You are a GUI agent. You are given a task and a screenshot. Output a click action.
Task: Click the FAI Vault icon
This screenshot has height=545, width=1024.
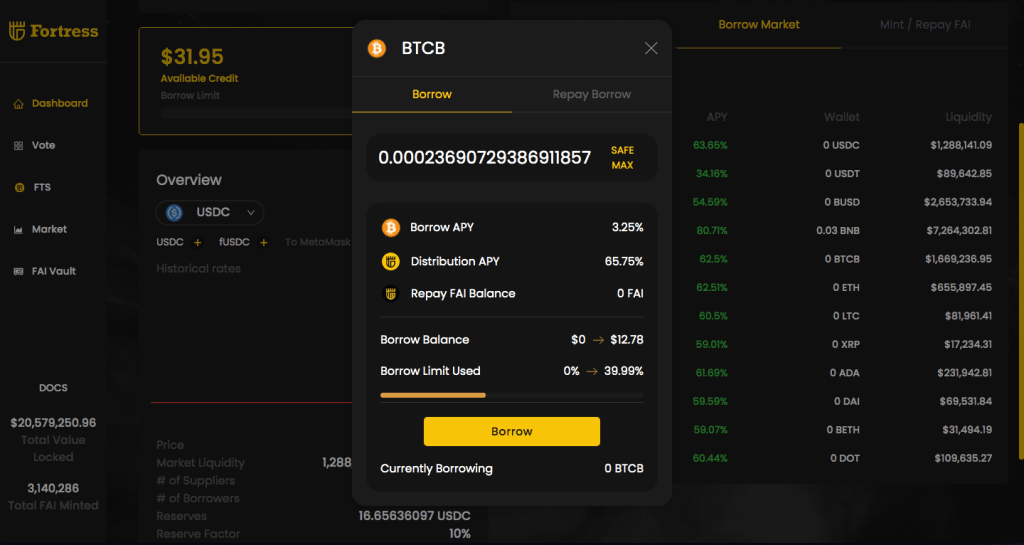(x=18, y=272)
